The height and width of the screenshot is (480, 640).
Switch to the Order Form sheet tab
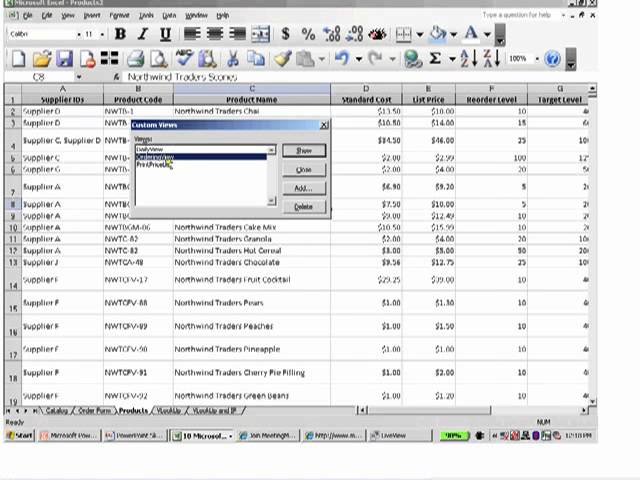94,411
